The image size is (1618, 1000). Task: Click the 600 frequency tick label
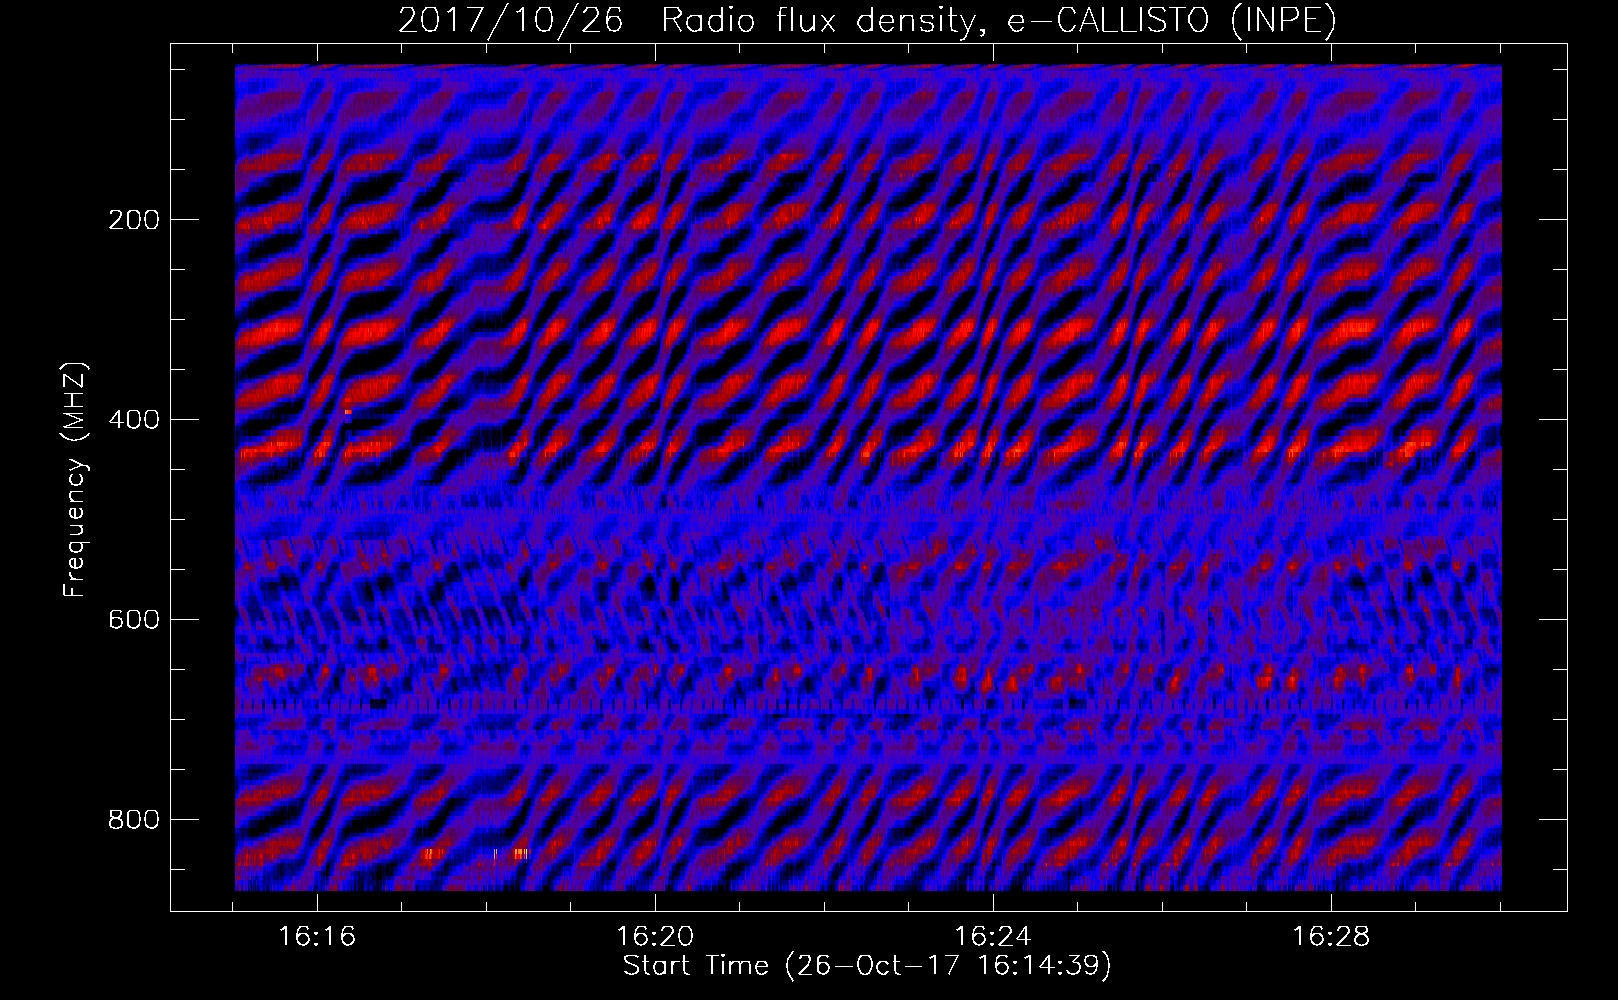click(x=133, y=620)
